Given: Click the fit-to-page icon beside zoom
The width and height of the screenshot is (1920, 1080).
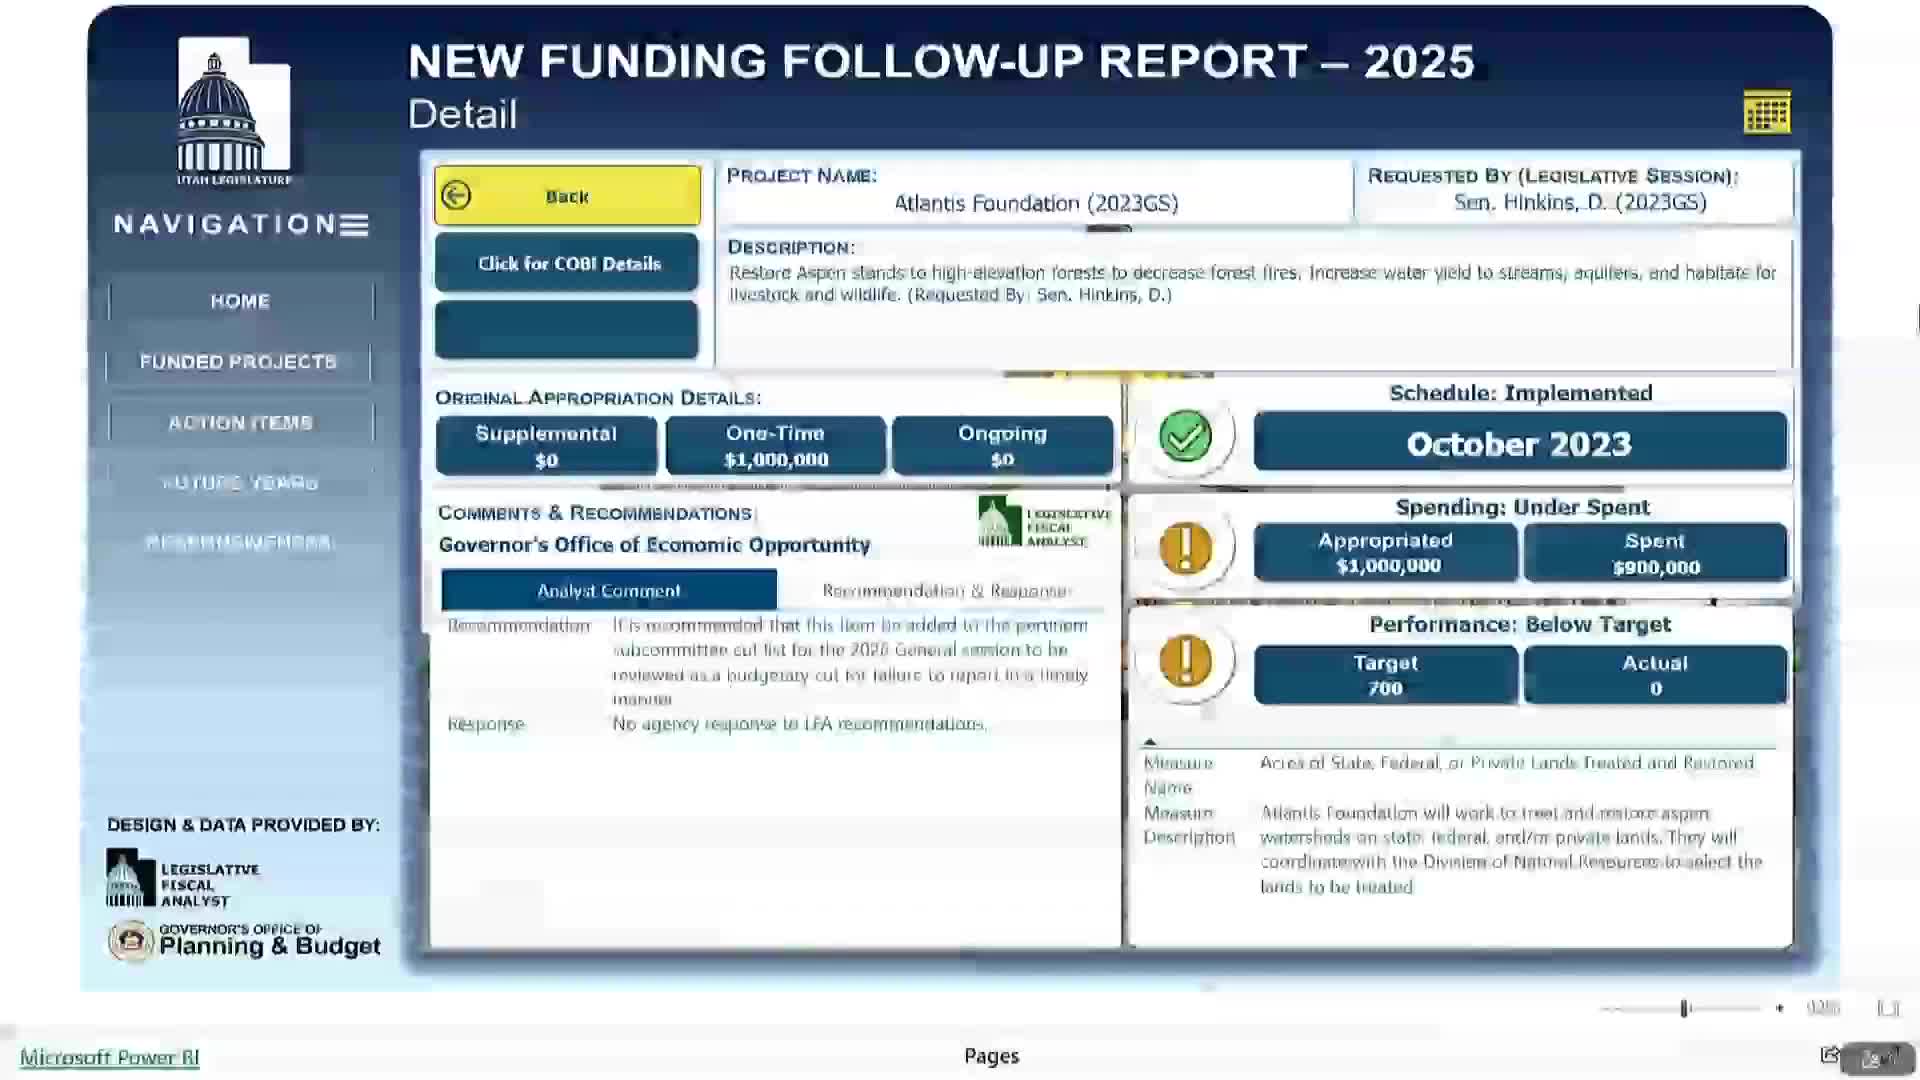Looking at the screenshot, I should [1887, 1008].
